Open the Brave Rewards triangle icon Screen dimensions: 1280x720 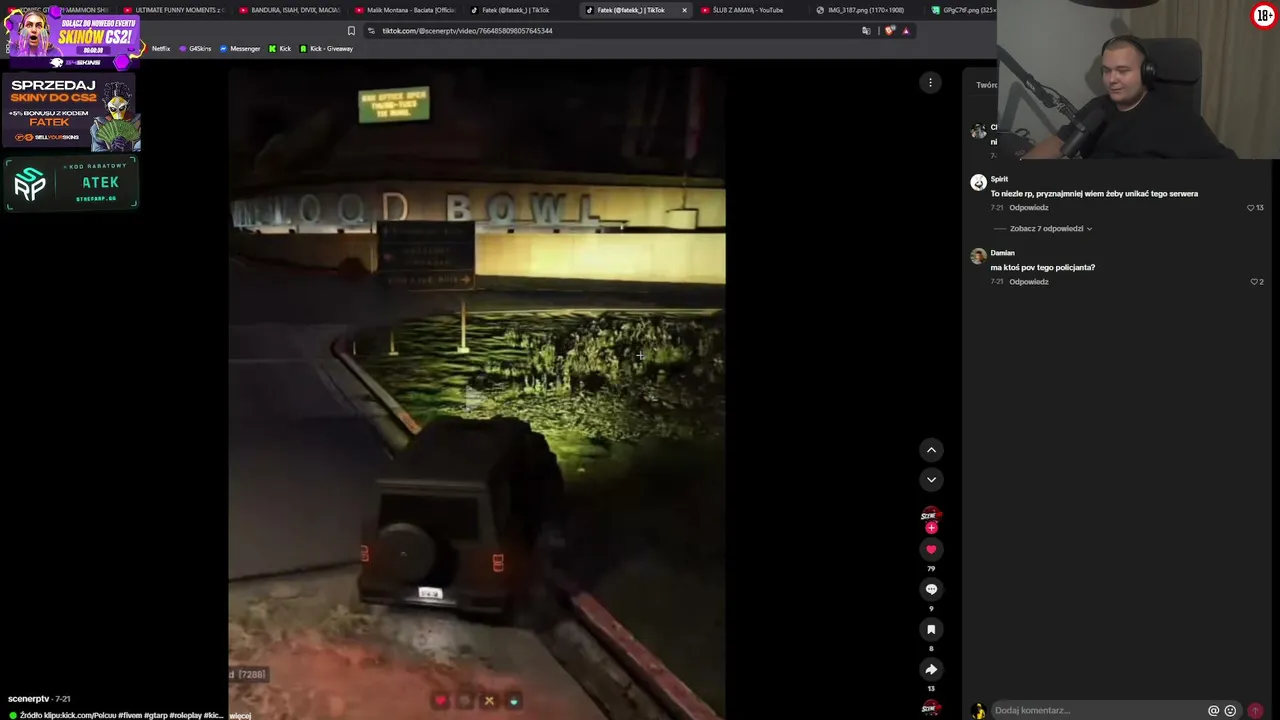pos(906,31)
